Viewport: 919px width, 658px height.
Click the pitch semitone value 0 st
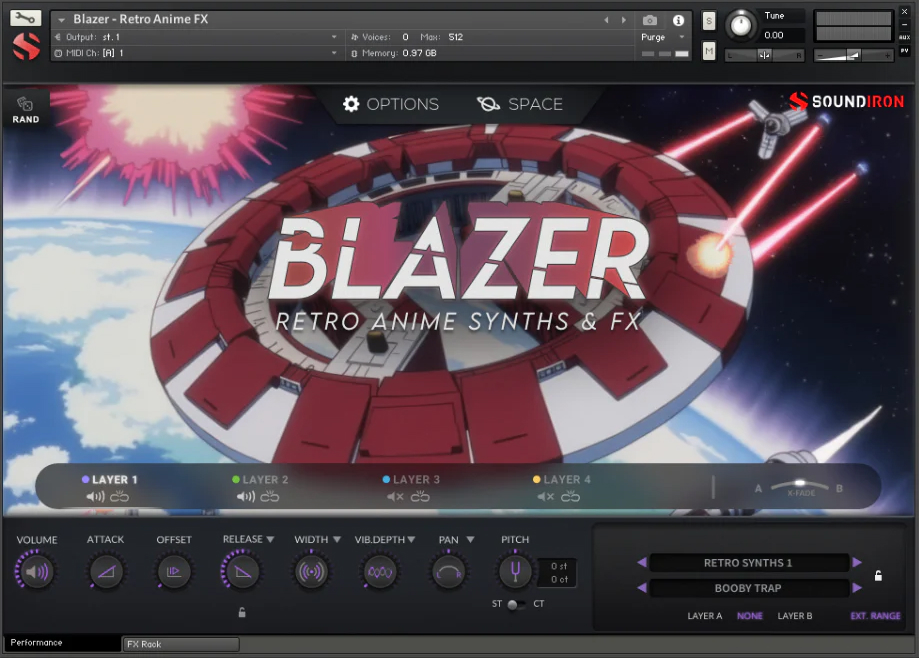[x=559, y=566]
